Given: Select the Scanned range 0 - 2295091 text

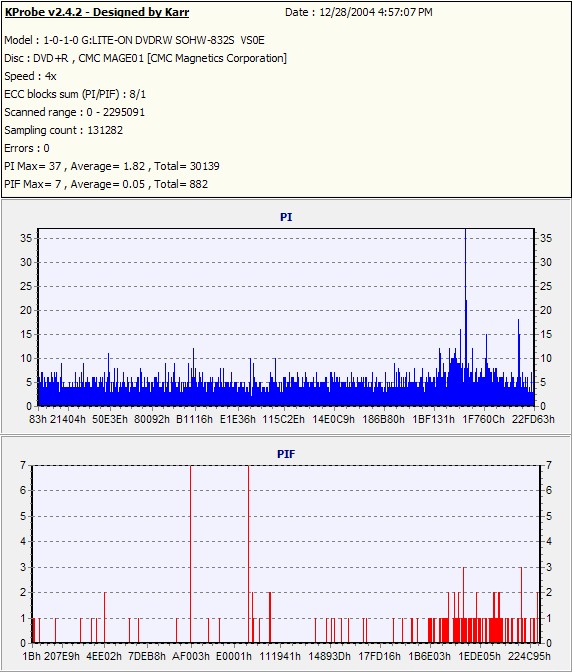Looking at the screenshot, I should pos(75,112).
